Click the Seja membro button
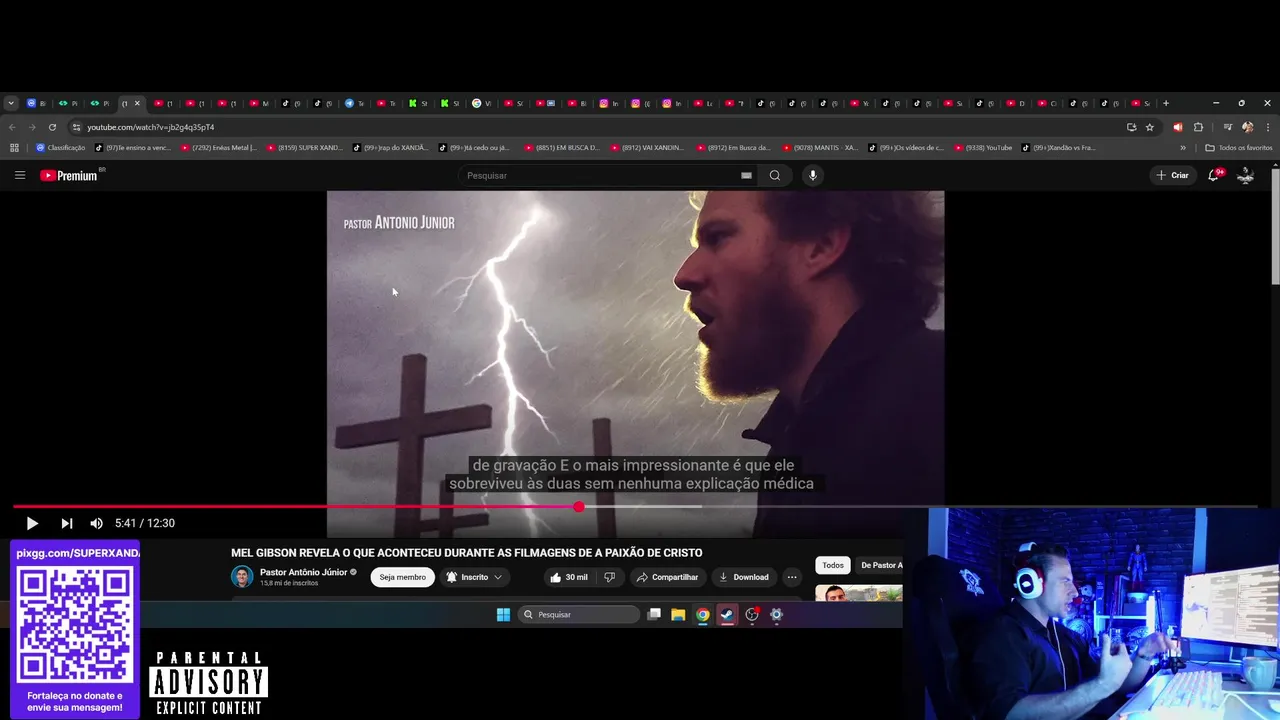Viewport: 1280px width, 720px height. tap(402, 577)
